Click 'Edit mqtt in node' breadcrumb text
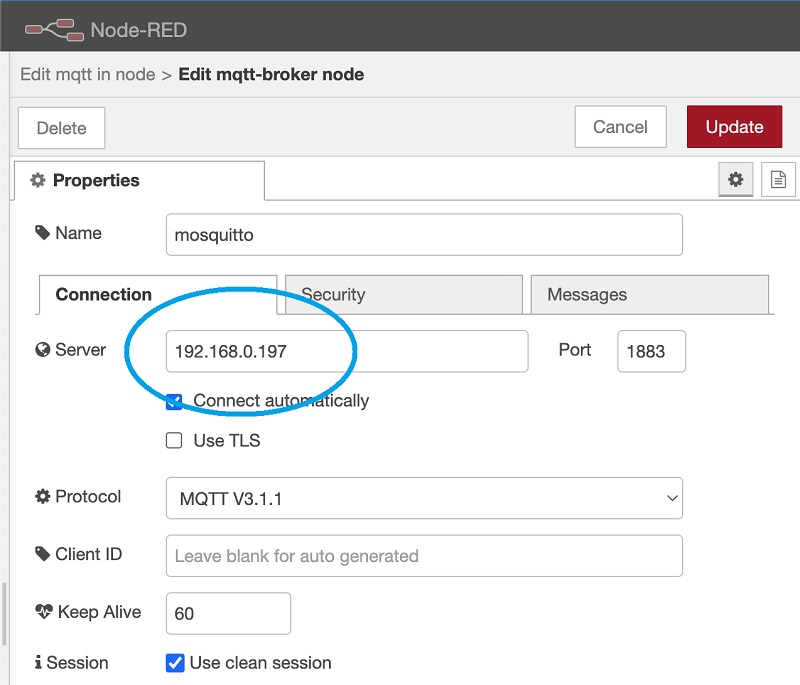Viewport: 800px width, 685px height. click(88, 74)
